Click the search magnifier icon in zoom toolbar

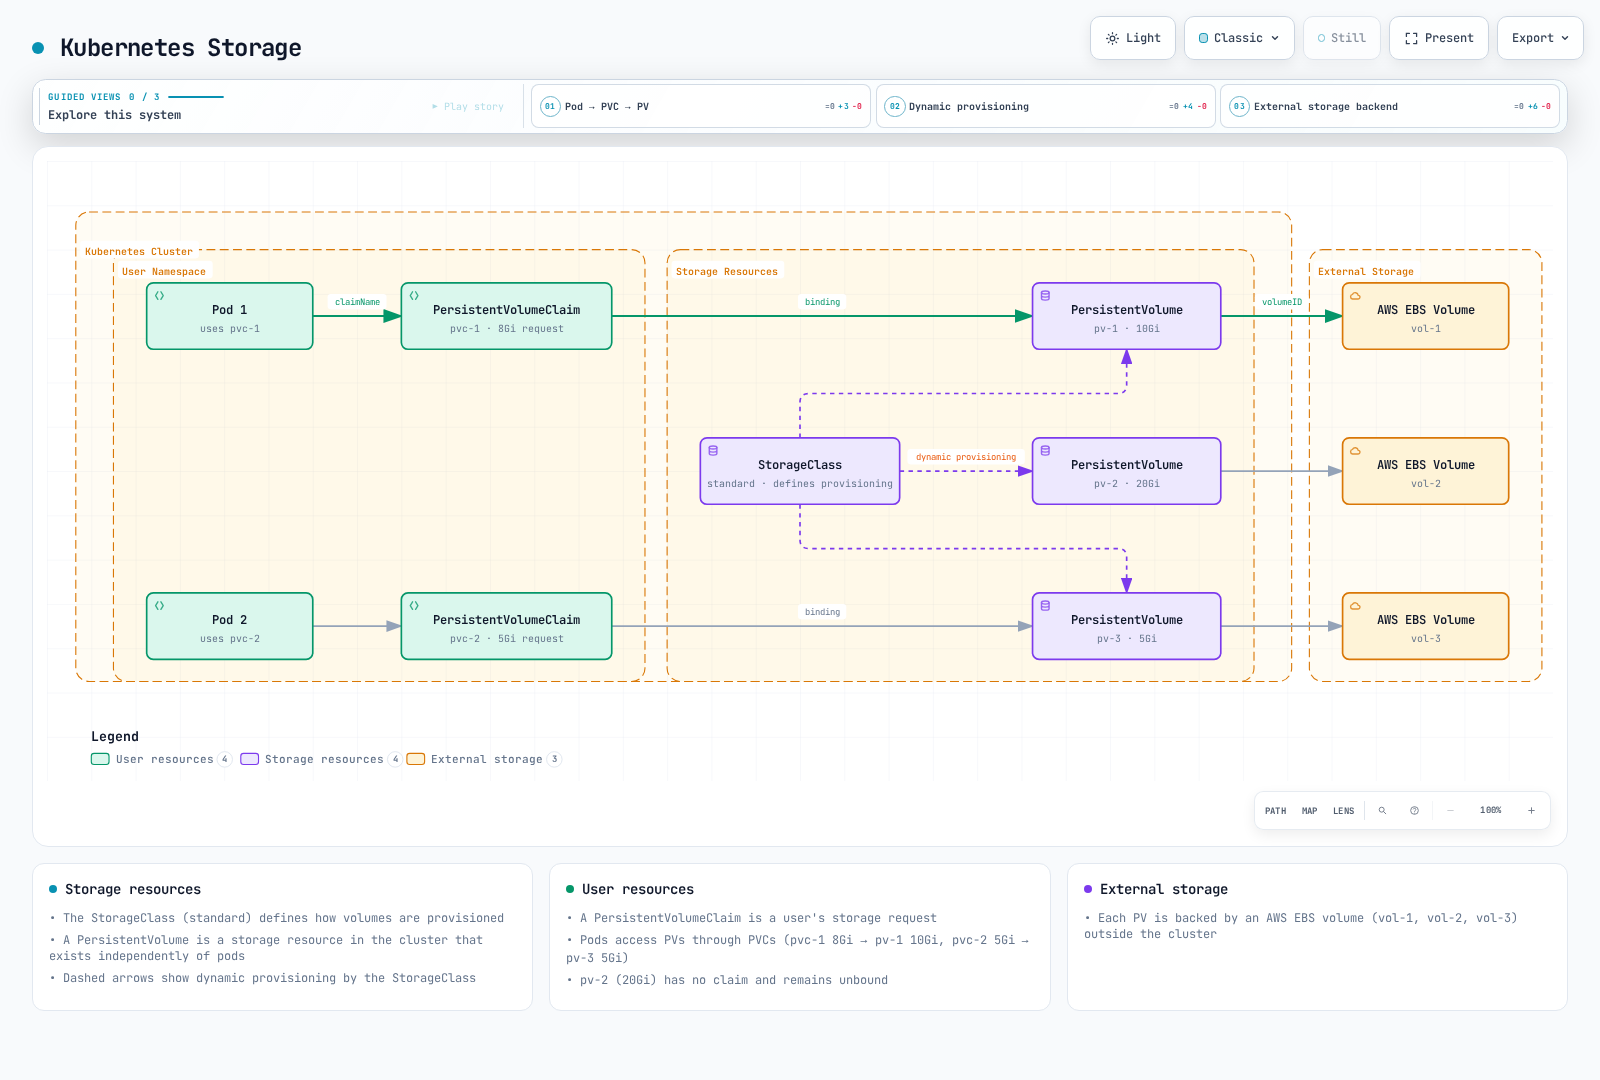[x=1382, y=811]
